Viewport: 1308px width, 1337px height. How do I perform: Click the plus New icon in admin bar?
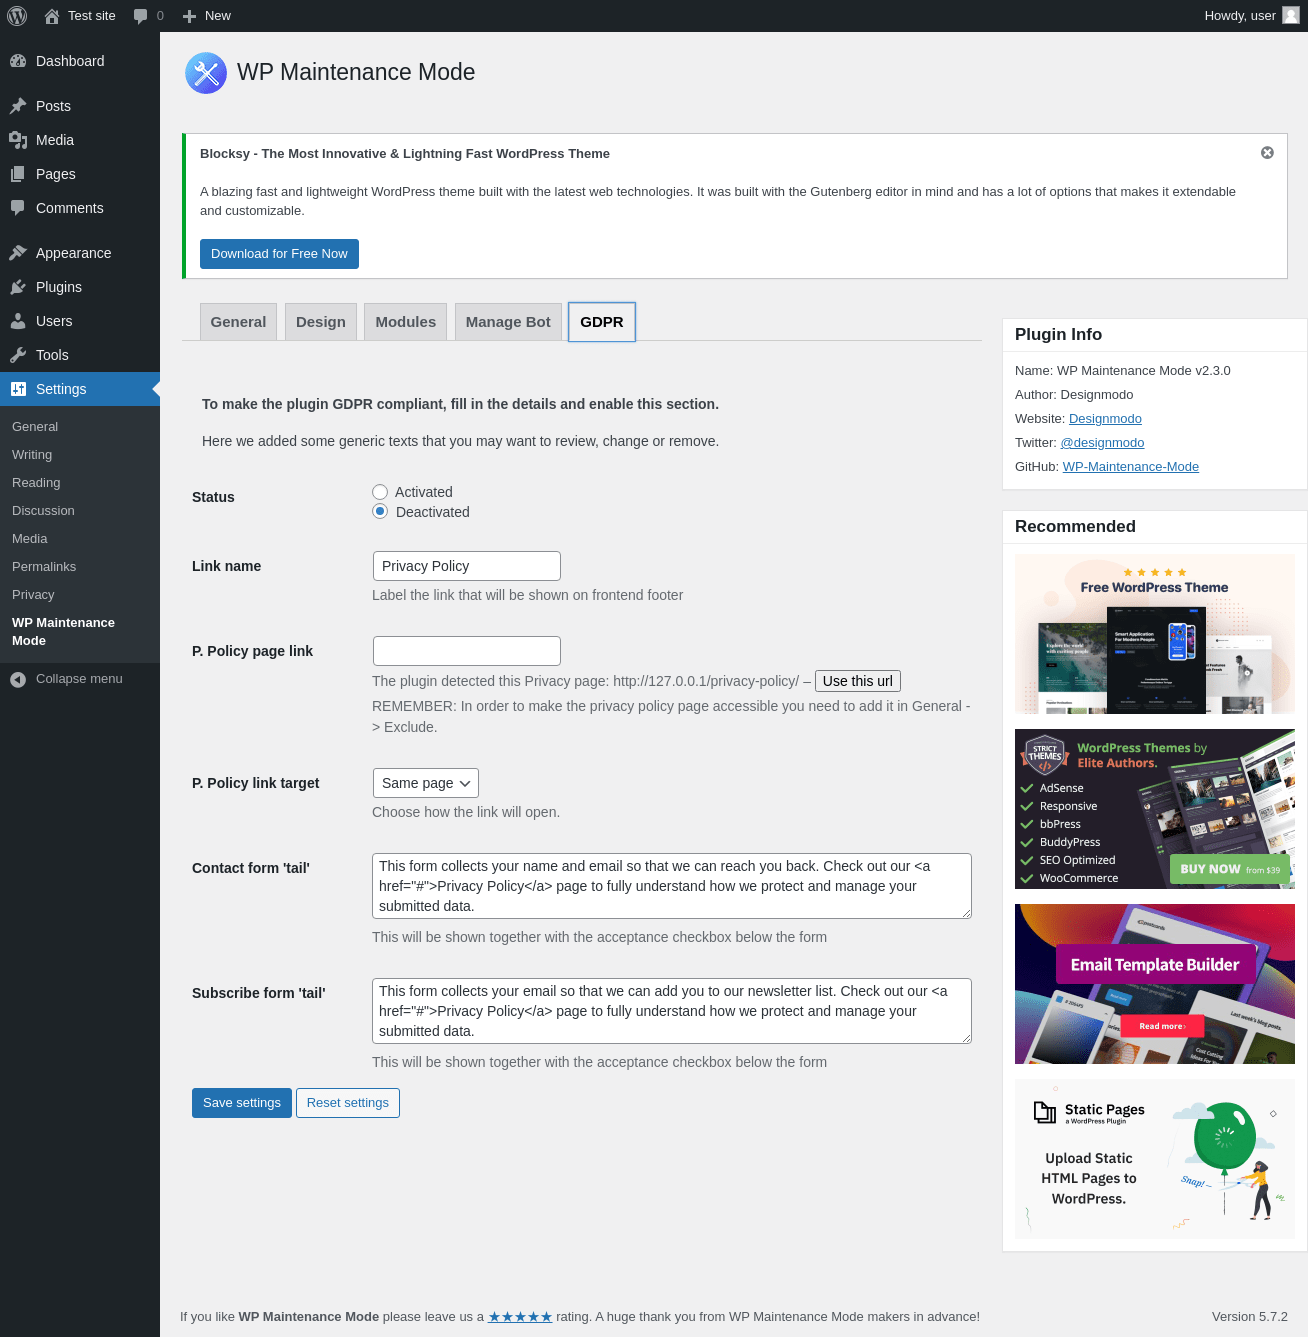coord(189,16)
